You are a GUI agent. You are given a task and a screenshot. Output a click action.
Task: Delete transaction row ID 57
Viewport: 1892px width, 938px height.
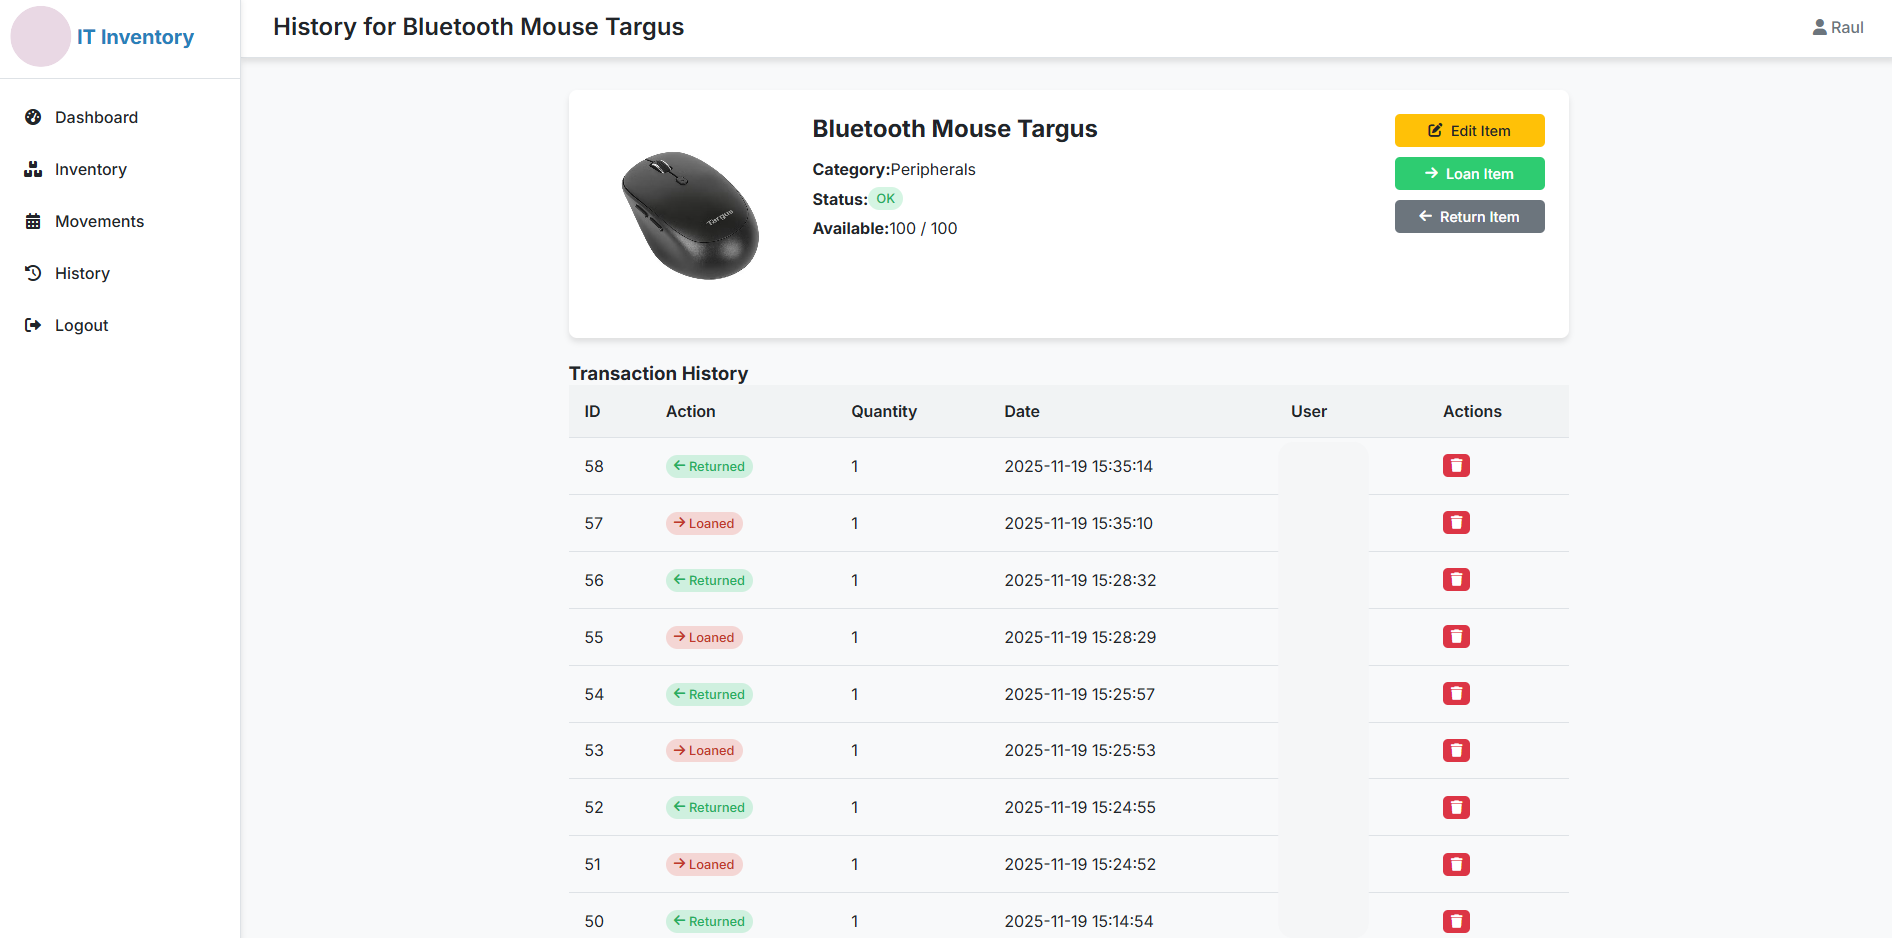point(1456,522)
